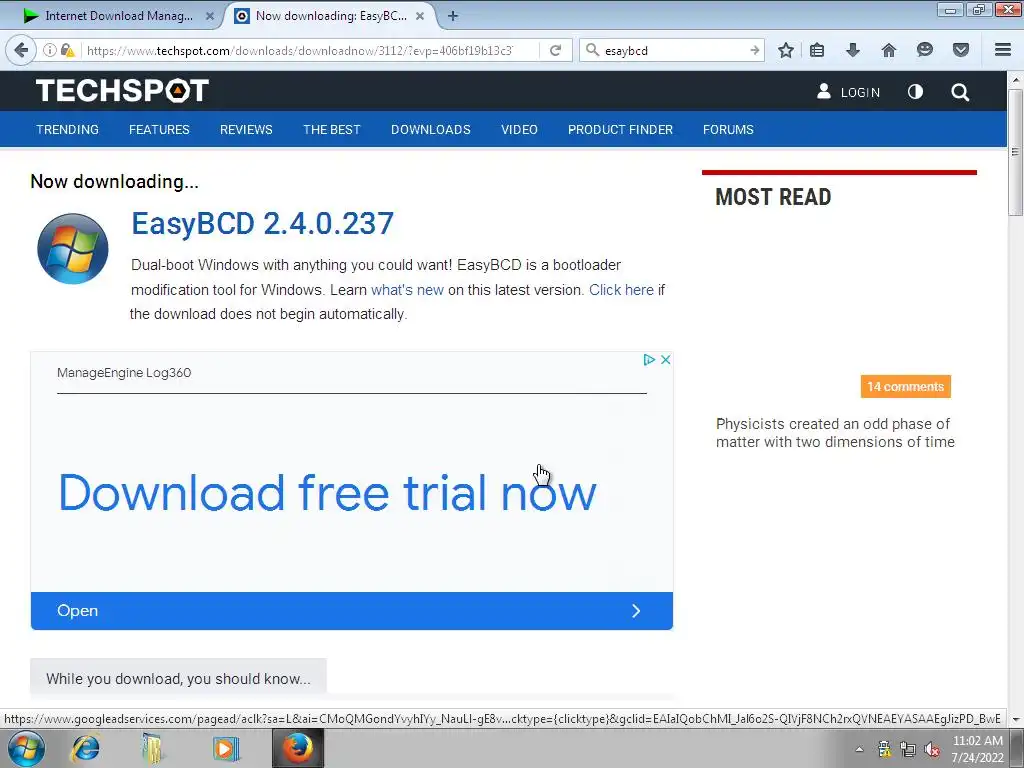Screen dimensions: 1024x768
Task: Open the TRENDING menu item
Action: [x=67, y=129]
